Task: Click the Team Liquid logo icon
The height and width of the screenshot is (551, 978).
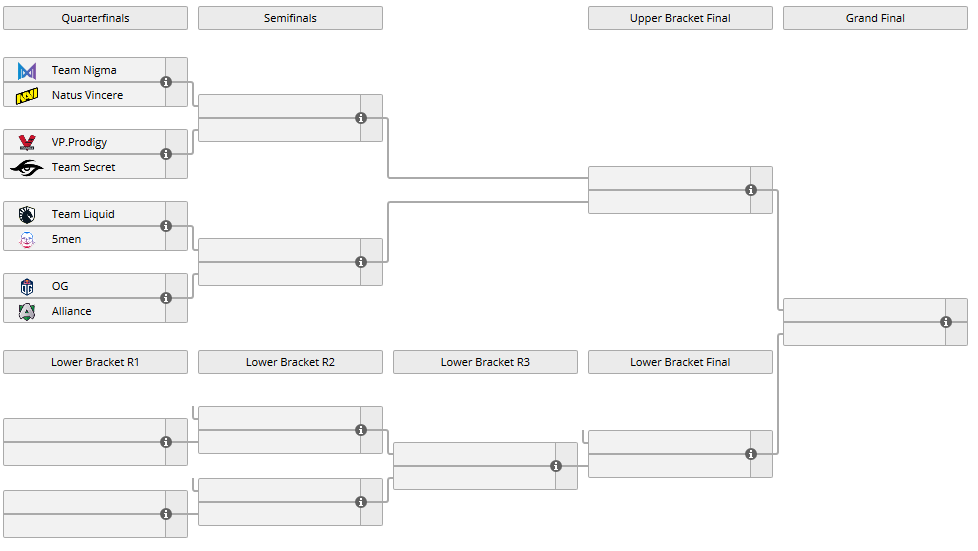Action: [27, 215]
